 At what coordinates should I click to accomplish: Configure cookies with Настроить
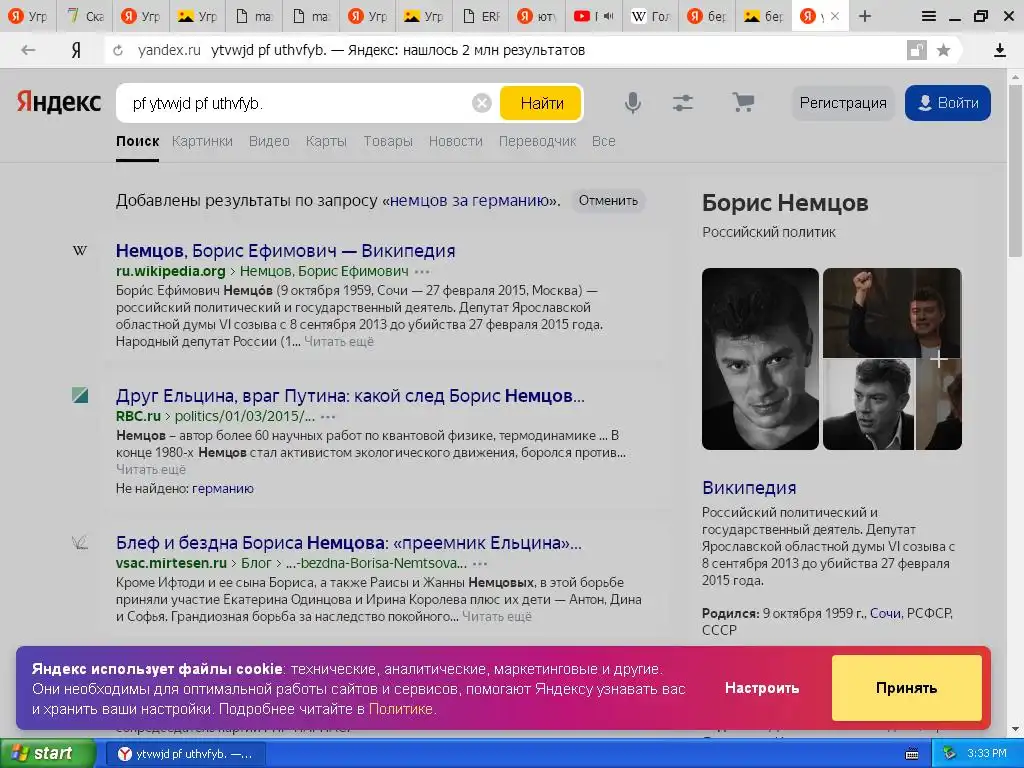[x=761, y=688]
